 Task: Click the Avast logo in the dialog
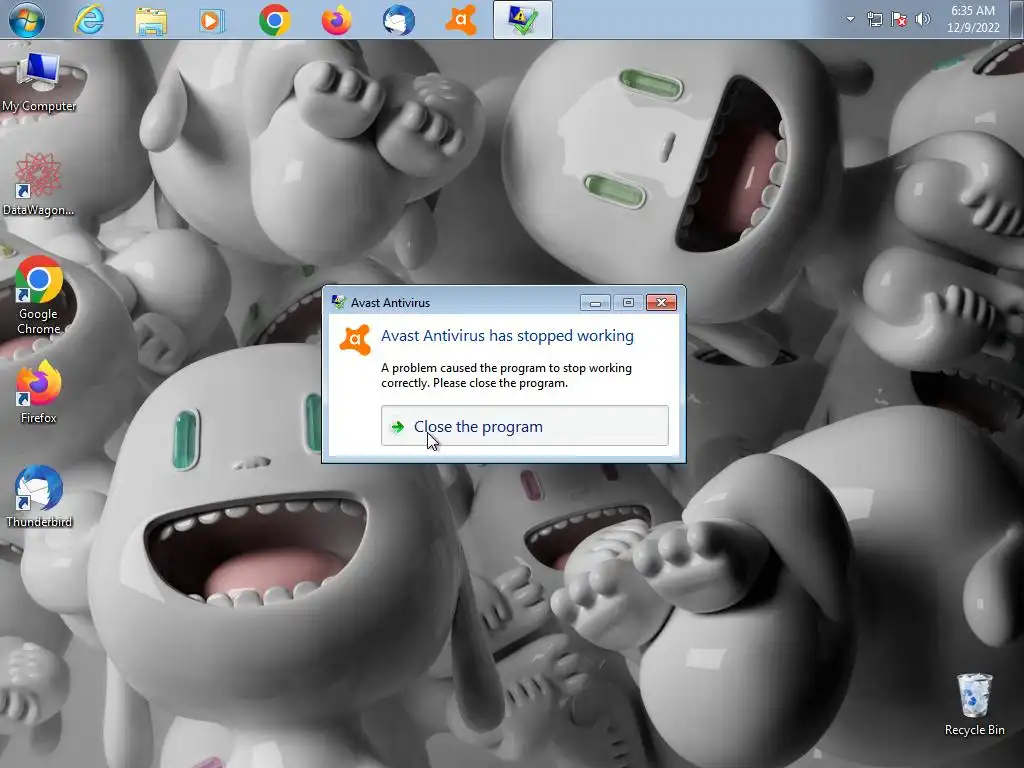point(355,340)
